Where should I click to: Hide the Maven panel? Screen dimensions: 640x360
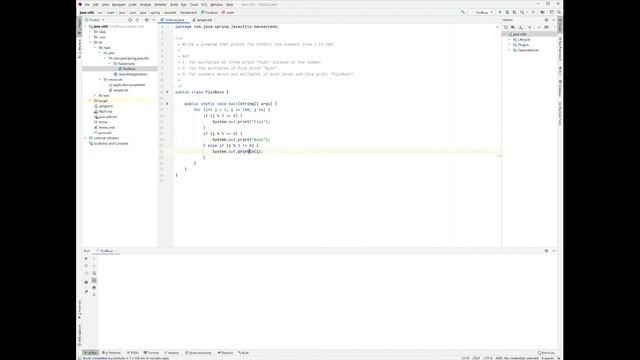553,20
